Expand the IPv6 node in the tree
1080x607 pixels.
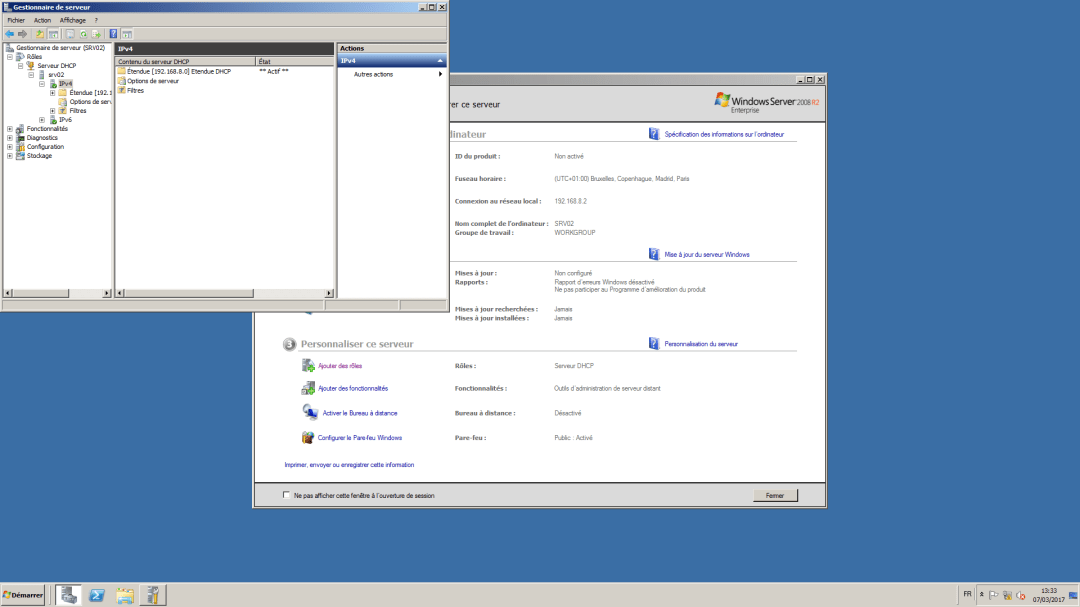coord(43,119)
